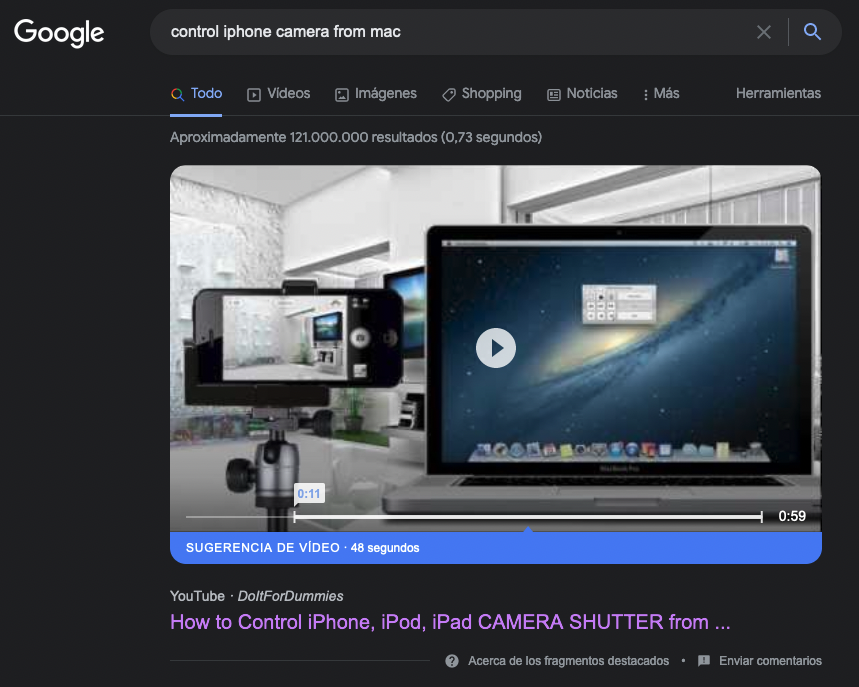The image size is (859, 687).
Task: Click the blue search magnifier icon
Action: click(812, 32)
